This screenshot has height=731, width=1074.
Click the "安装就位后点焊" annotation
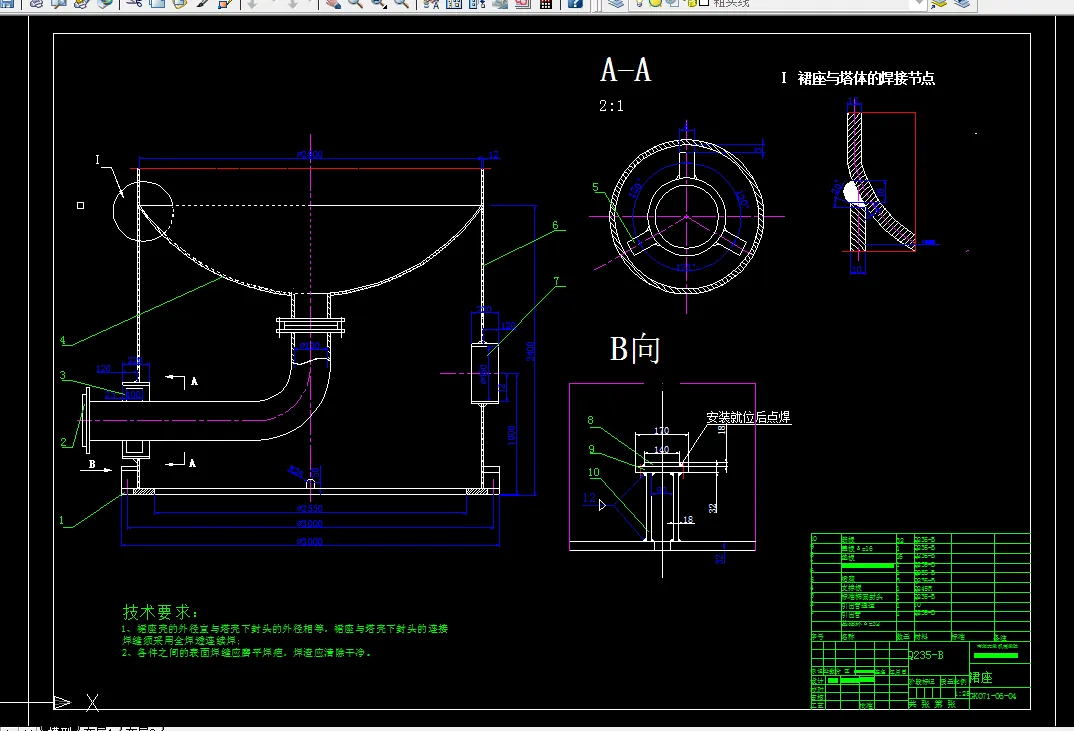pos(749,417)
